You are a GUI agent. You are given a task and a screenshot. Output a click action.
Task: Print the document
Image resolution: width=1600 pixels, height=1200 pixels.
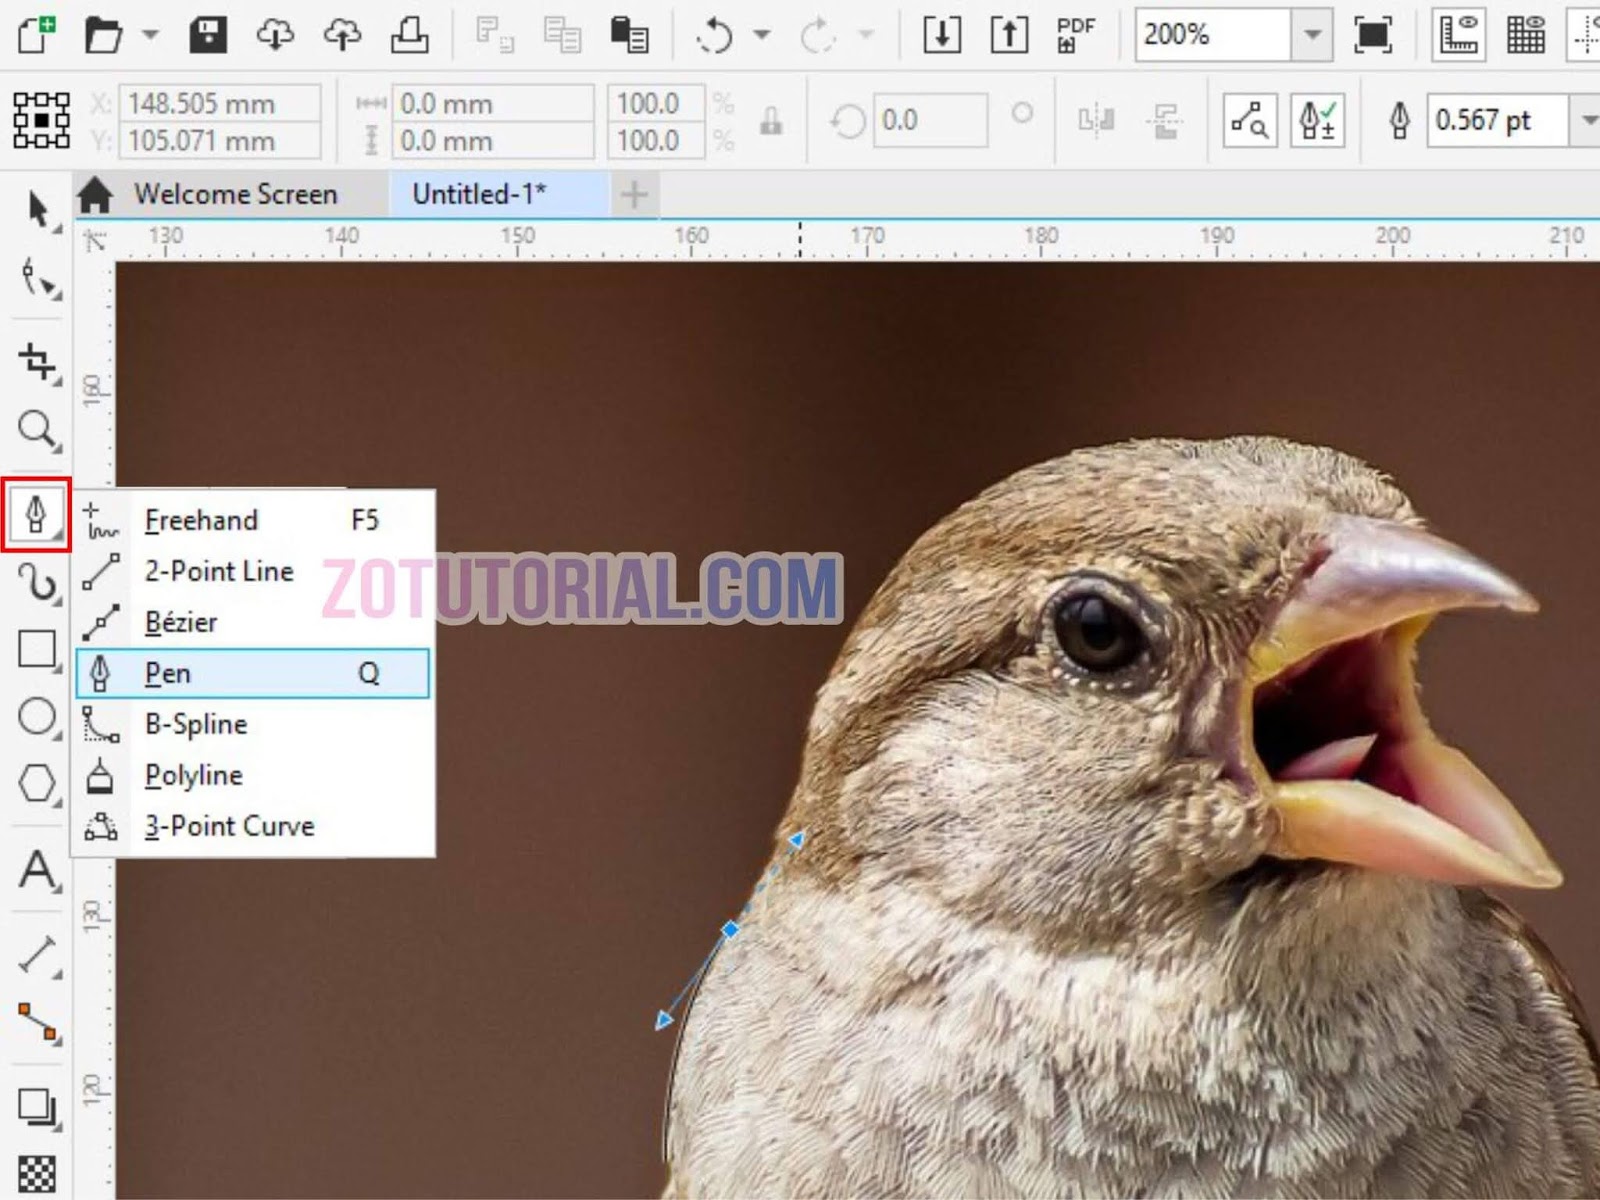(409, 36)
